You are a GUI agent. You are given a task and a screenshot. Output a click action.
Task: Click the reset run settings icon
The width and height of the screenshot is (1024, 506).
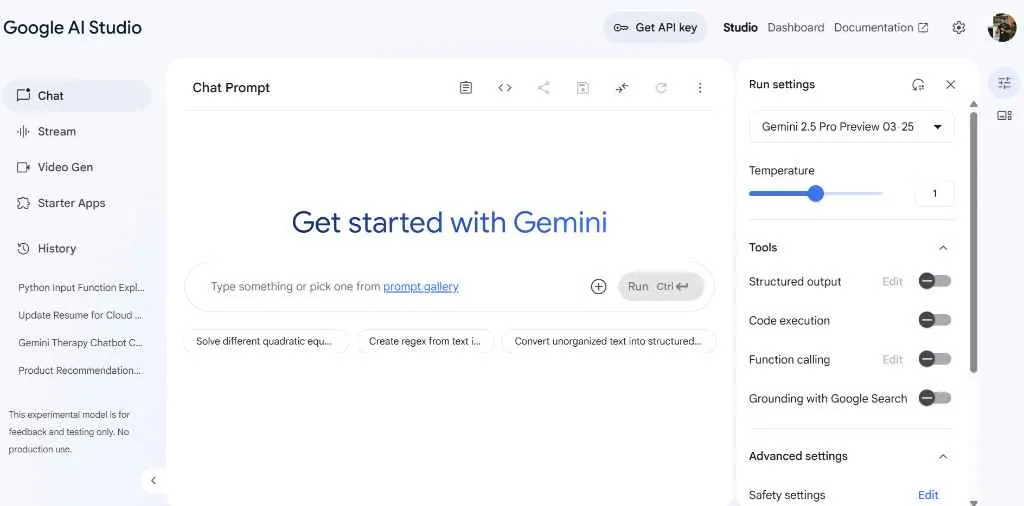tap(918, 84)
